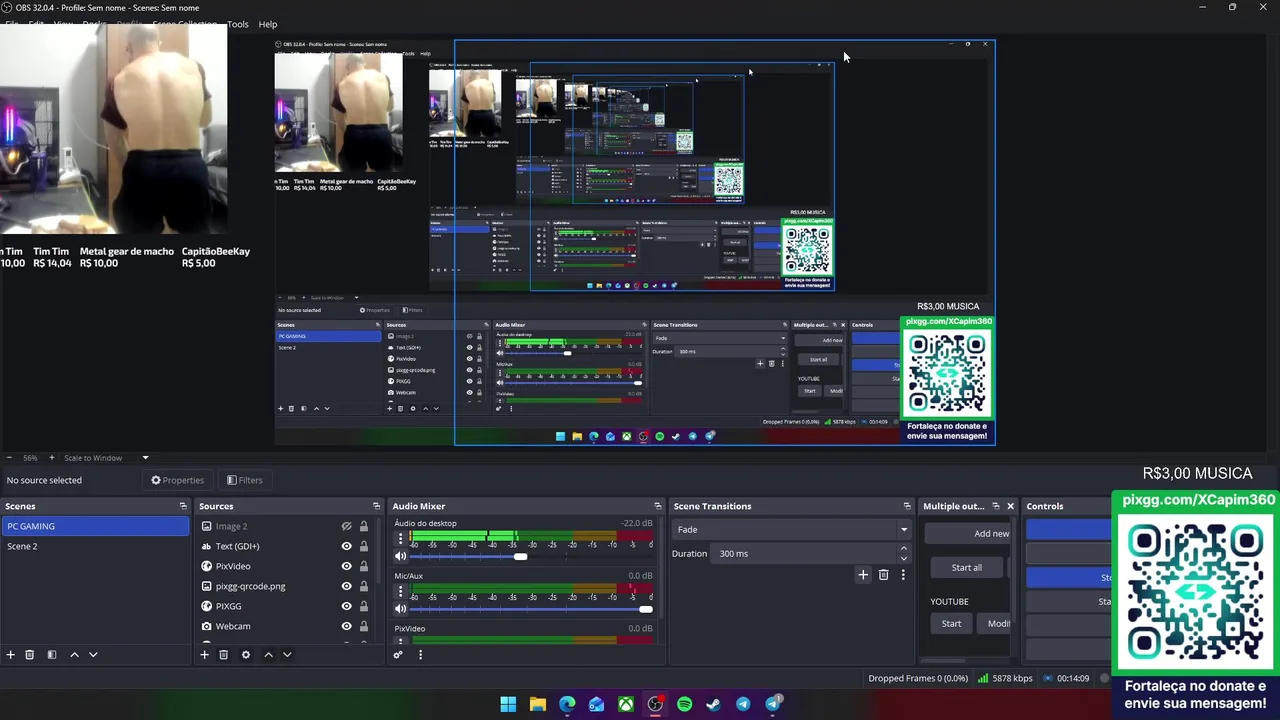Close the Multiple output dock
Screen dimensions: 1280x720
pos(1010,506)
